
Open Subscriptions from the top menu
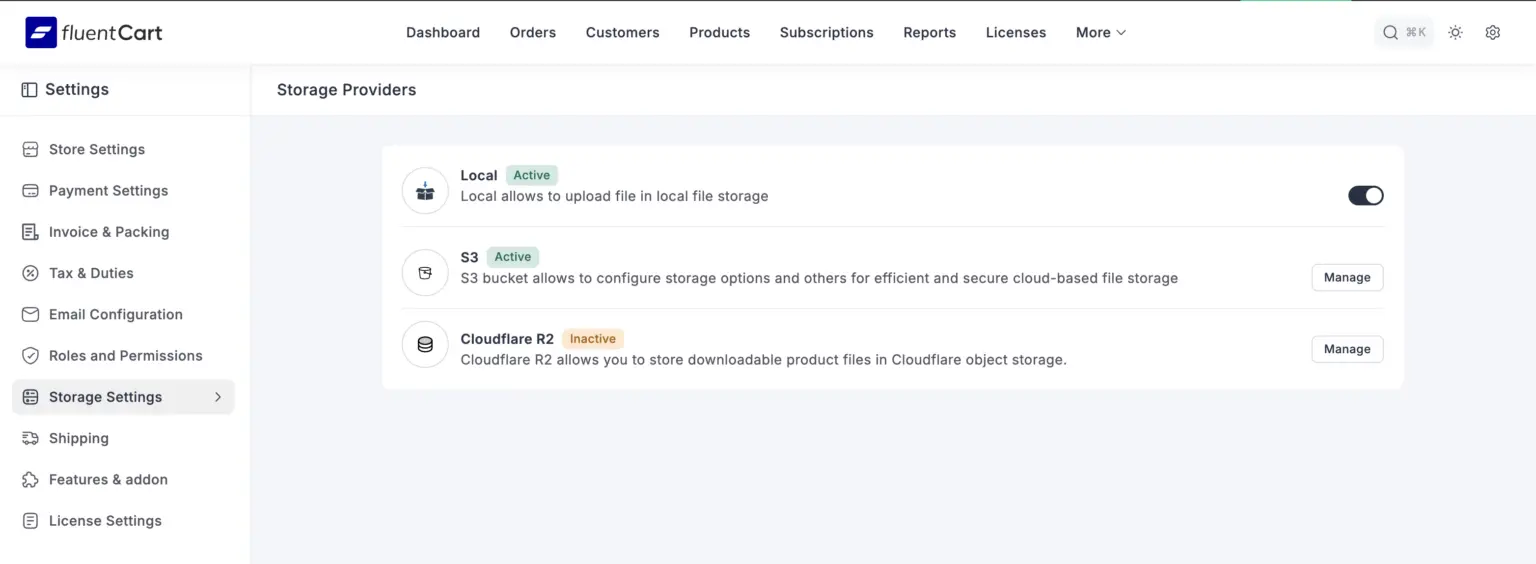(x=827, y=32)
